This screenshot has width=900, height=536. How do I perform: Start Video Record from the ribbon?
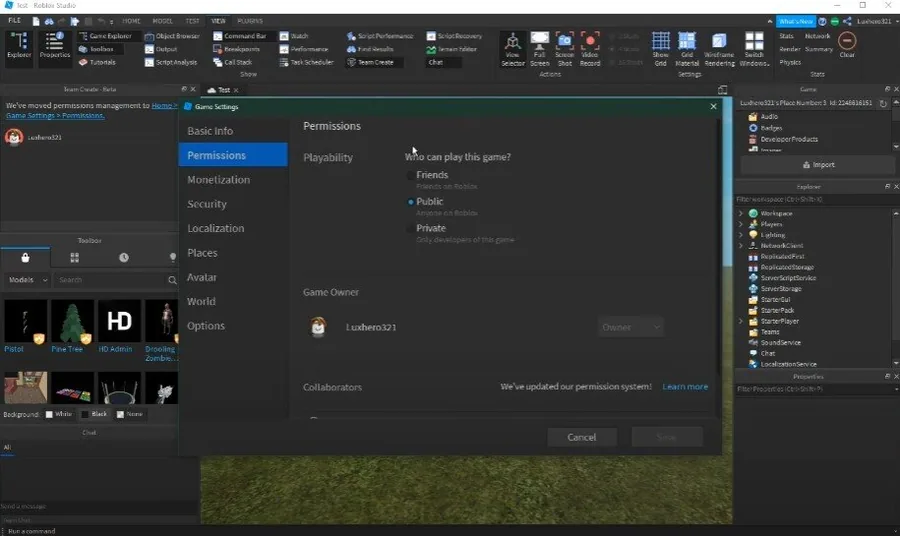tap(589, 49)
